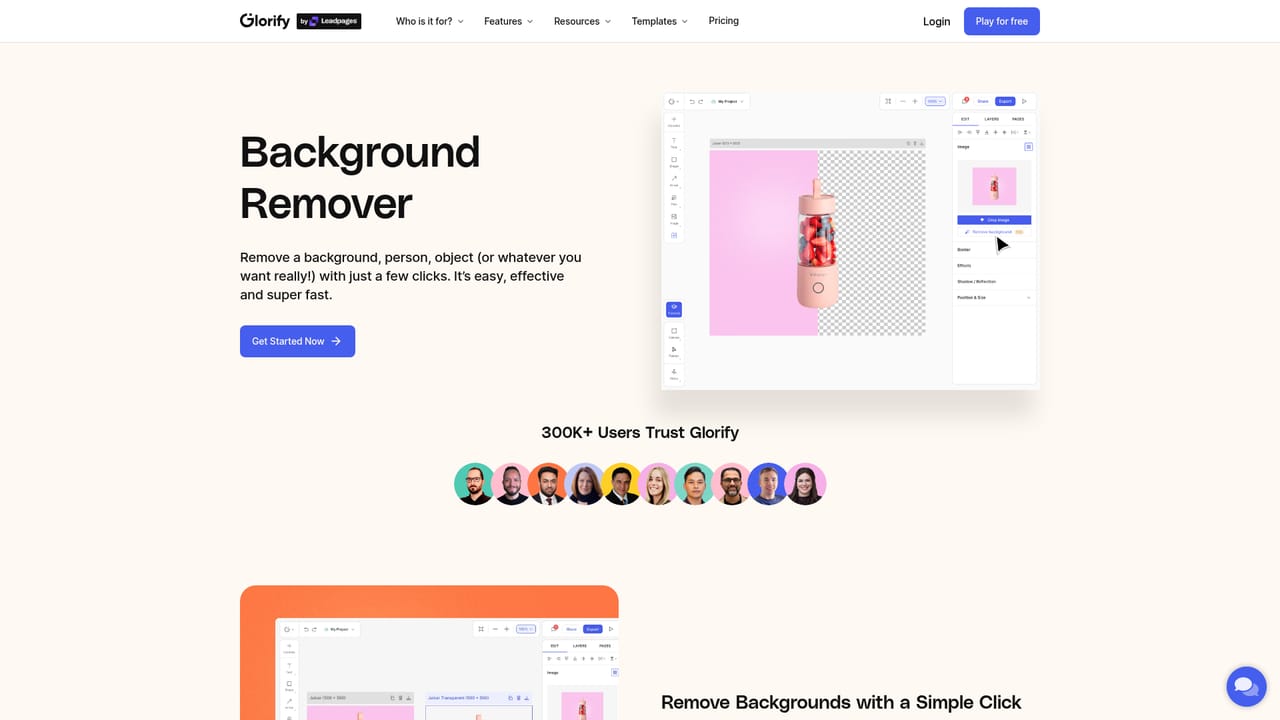Viewport: 1280px width, 720px height.
Task: Expand the Resources navigation menu
Action: coord(583,21)
